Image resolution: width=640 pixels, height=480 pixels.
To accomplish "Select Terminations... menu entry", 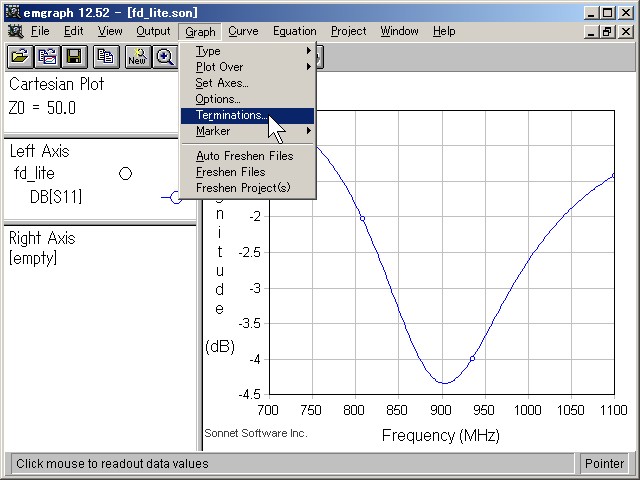I will coord(248,116).
